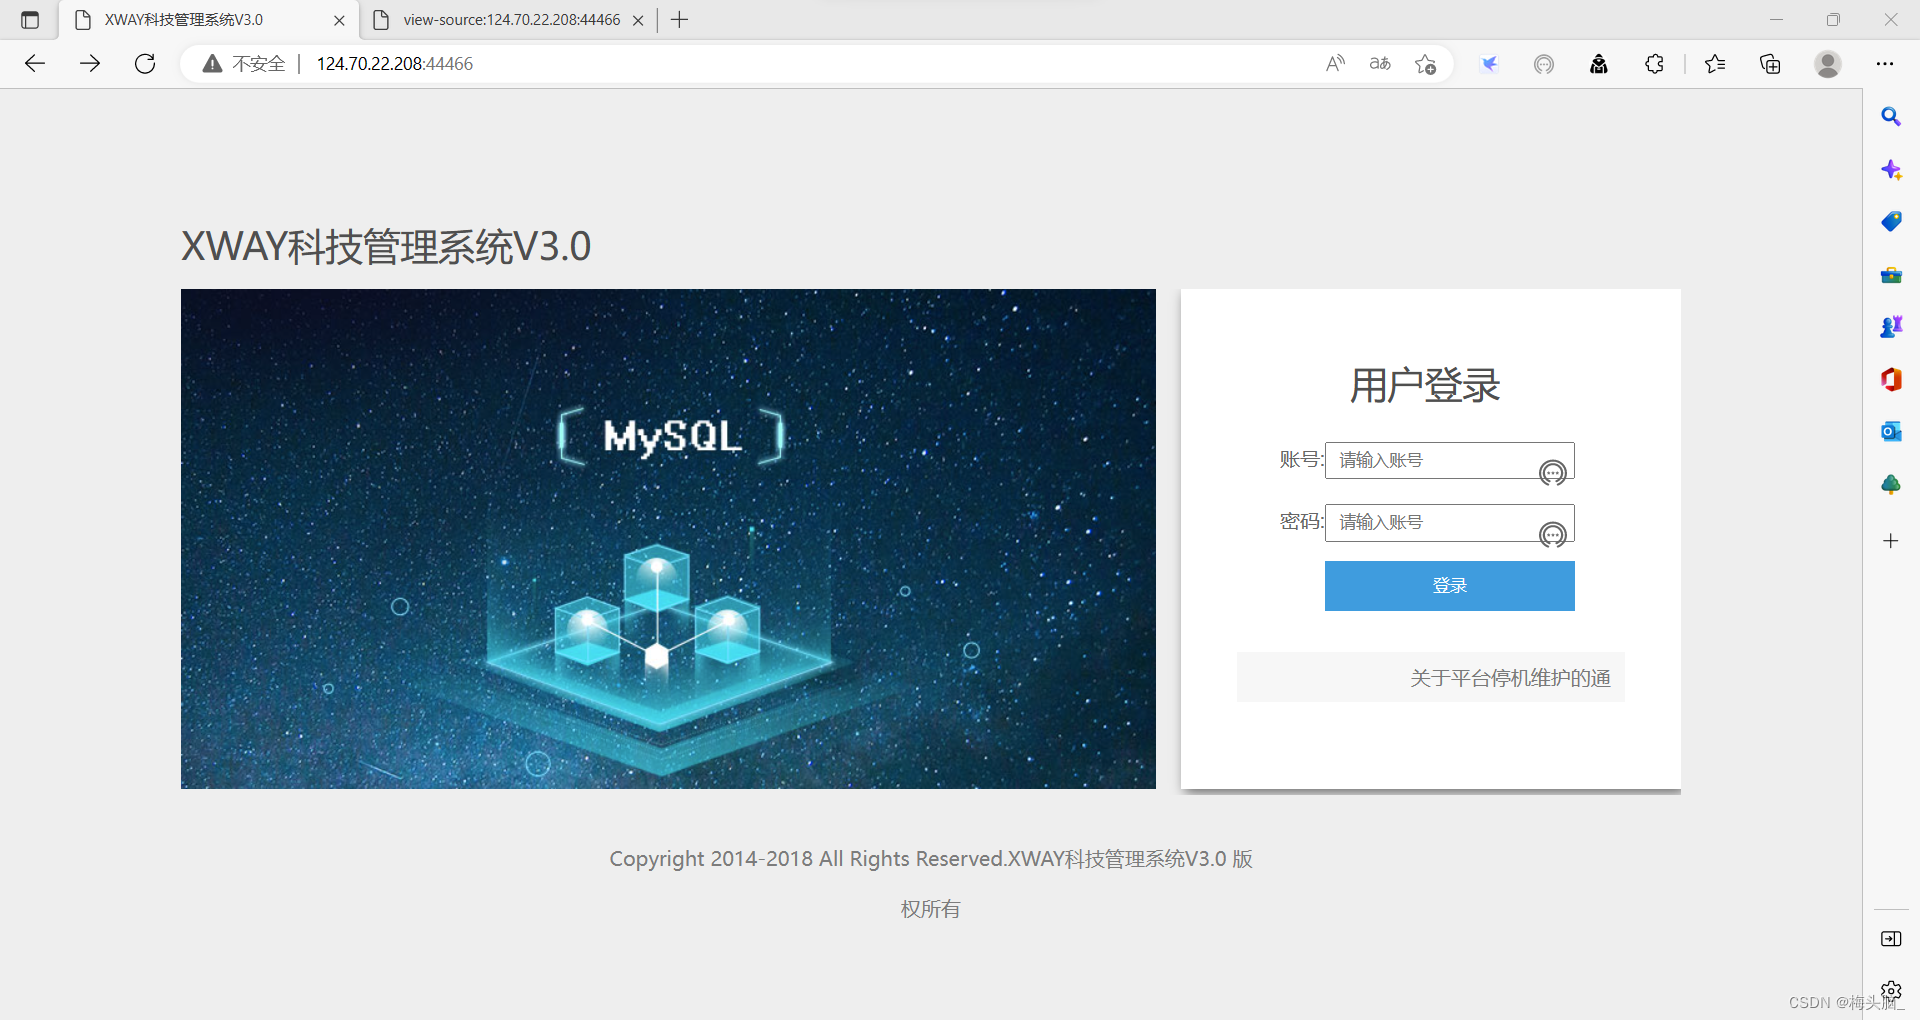The height and width of the screenshot is (1020, 1920).
Task: Open the browser profile avatar
Action: coord(1827,63)
